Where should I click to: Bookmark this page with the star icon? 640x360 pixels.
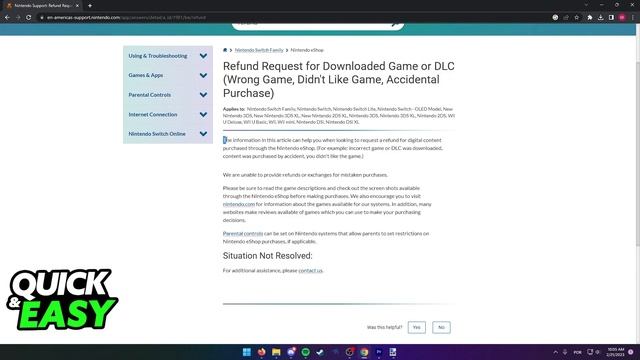576,18
